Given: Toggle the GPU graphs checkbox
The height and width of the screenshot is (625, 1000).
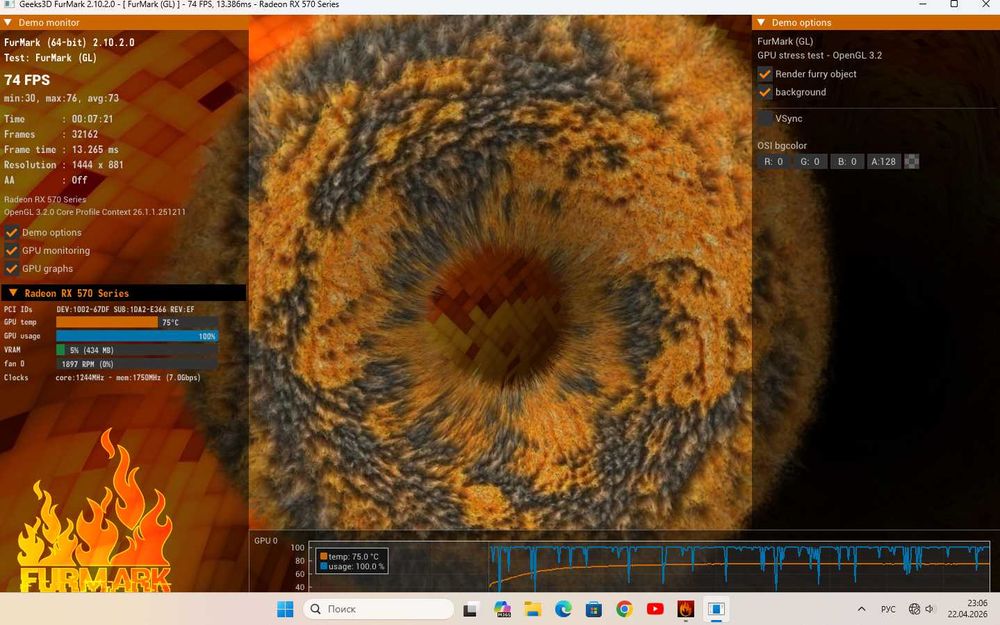Looking at the screenshot, I should 12,268.
